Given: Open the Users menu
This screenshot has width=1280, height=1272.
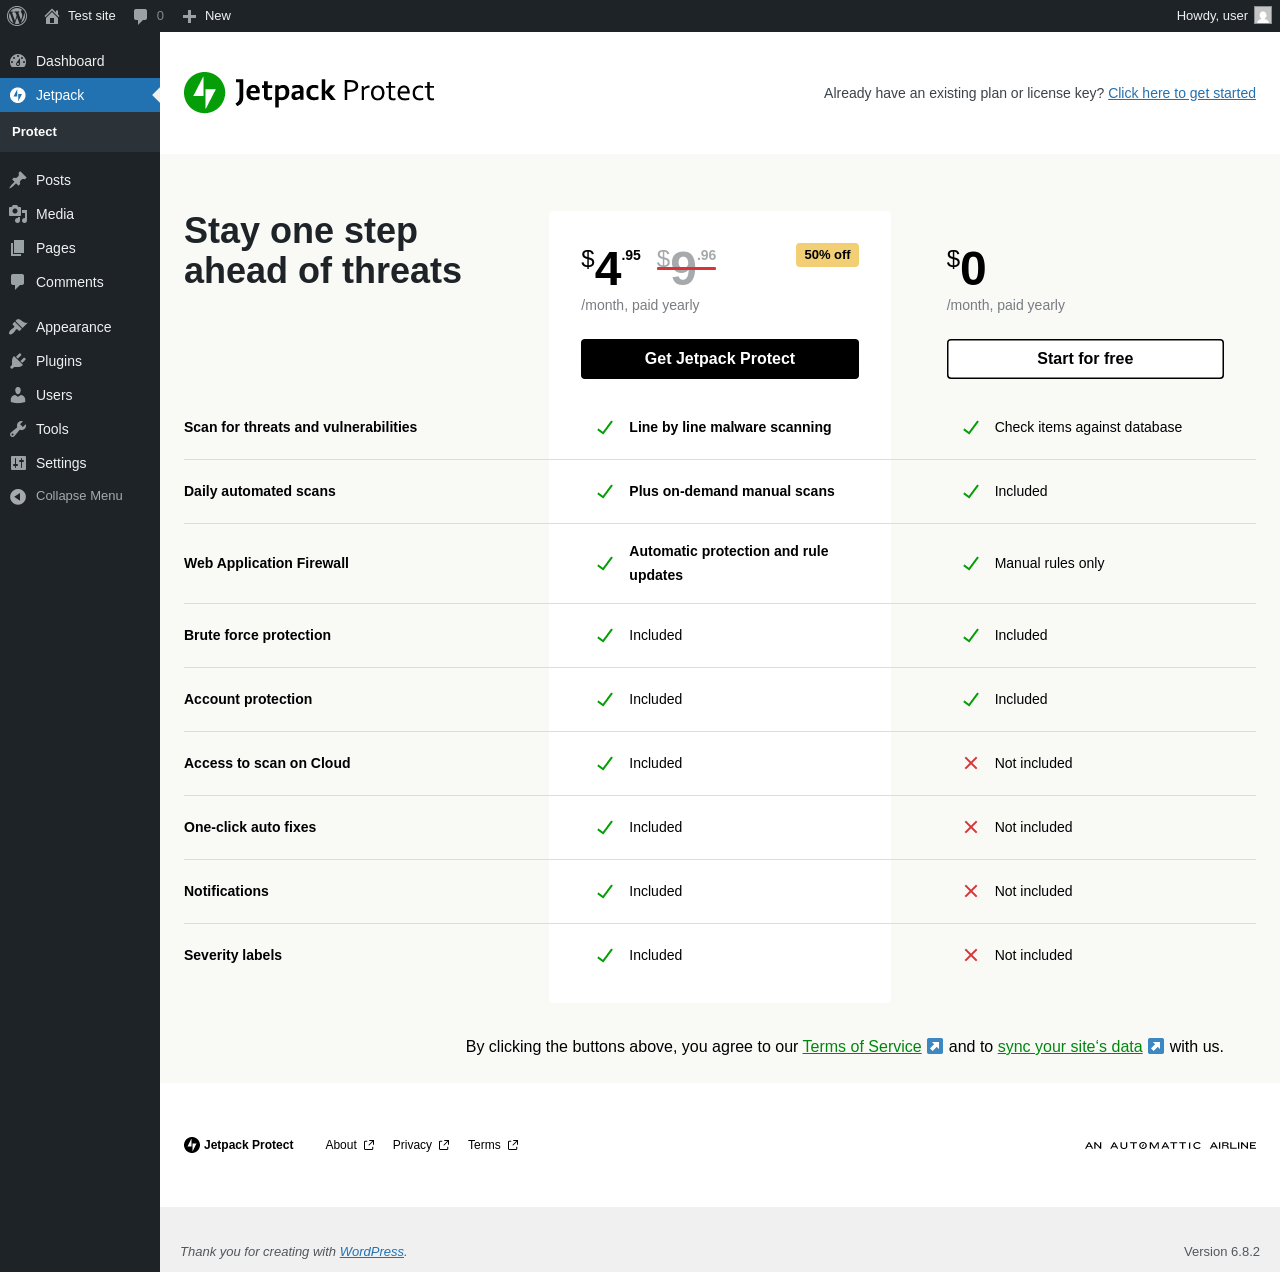Looking at the screenshot, I should coord(80,395).
